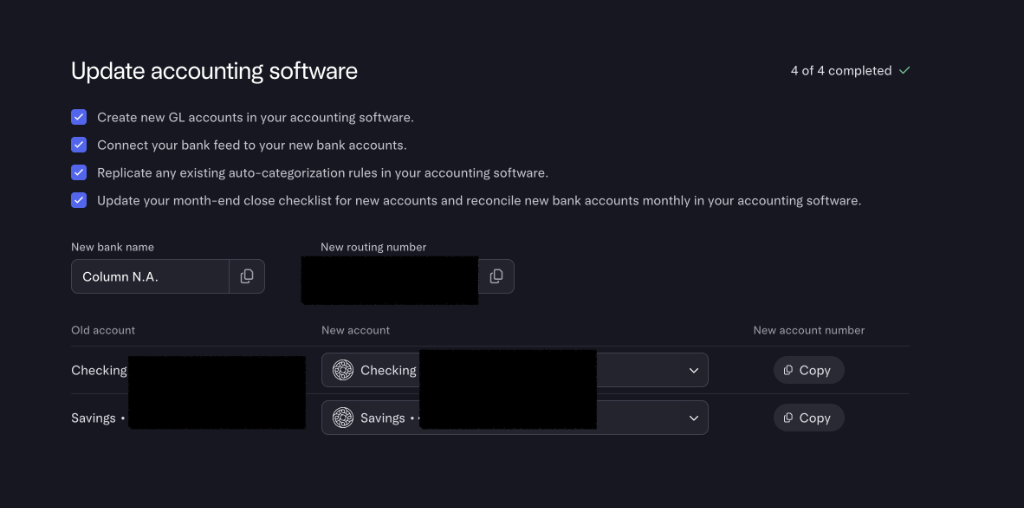
Task: Click the green completed checkmark icon
Action: click(x=904, y=71)
